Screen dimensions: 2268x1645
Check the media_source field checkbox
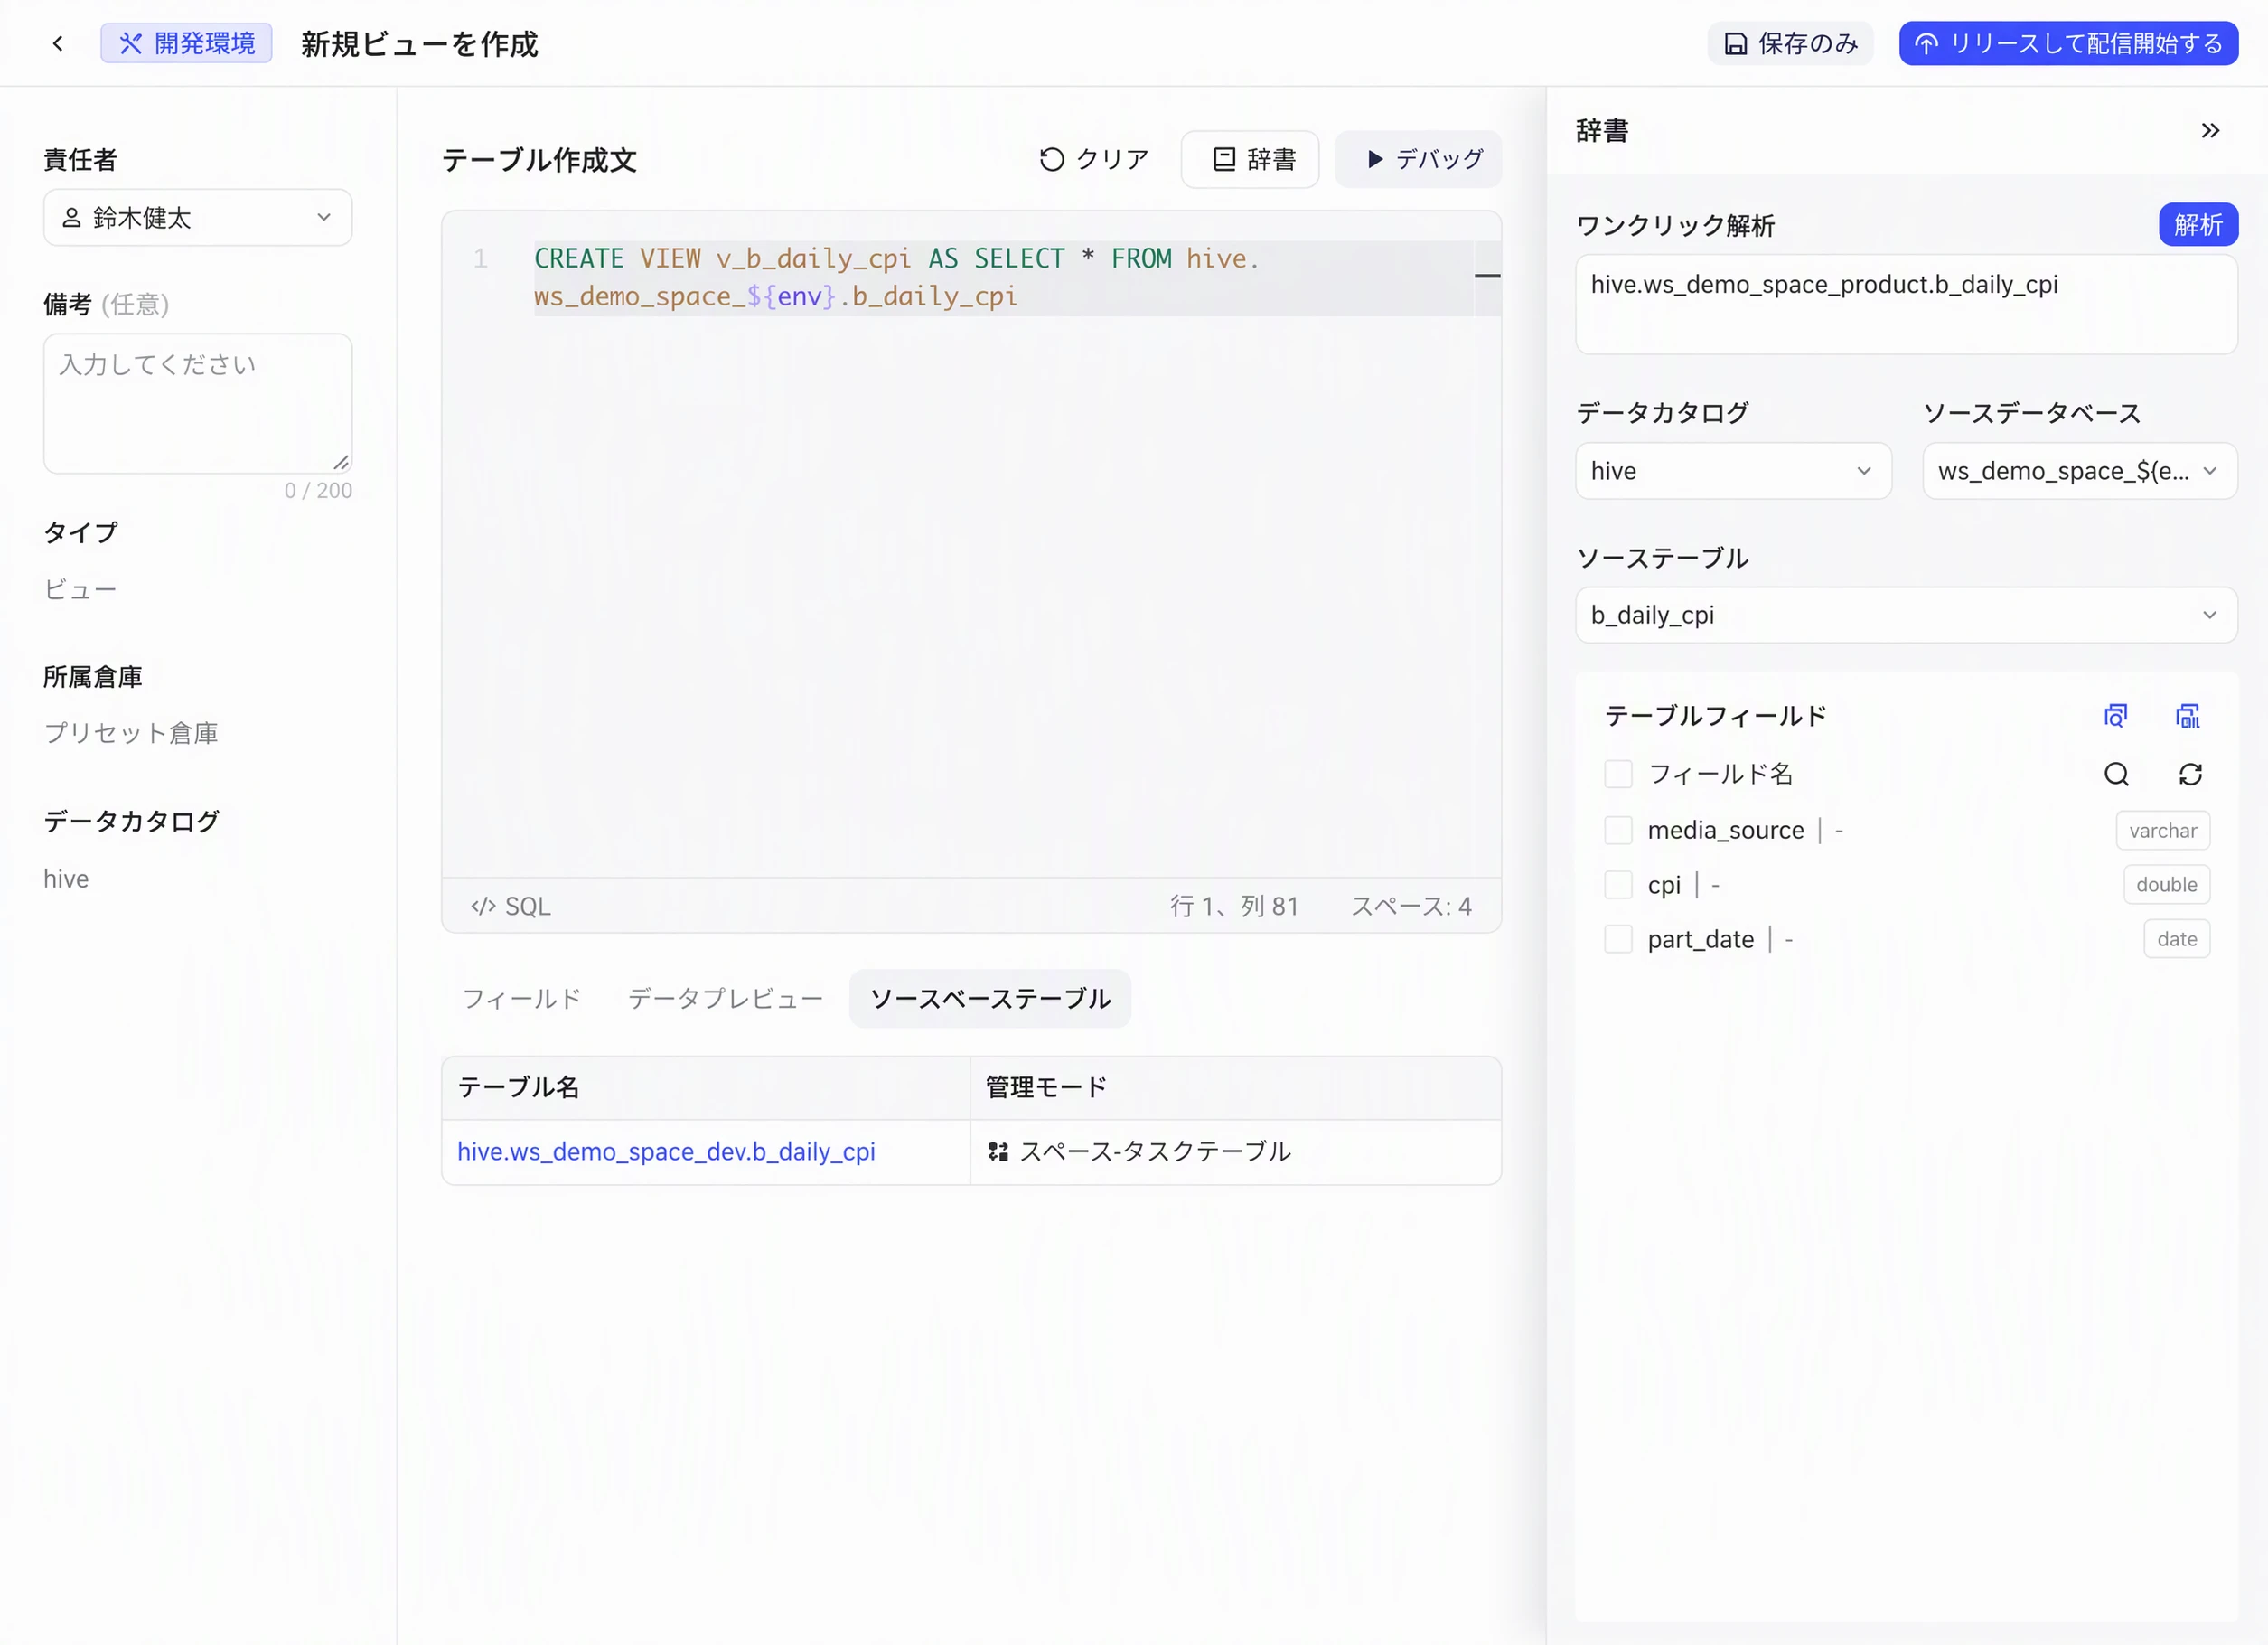pyautogui.click(x=1618, y=830)
